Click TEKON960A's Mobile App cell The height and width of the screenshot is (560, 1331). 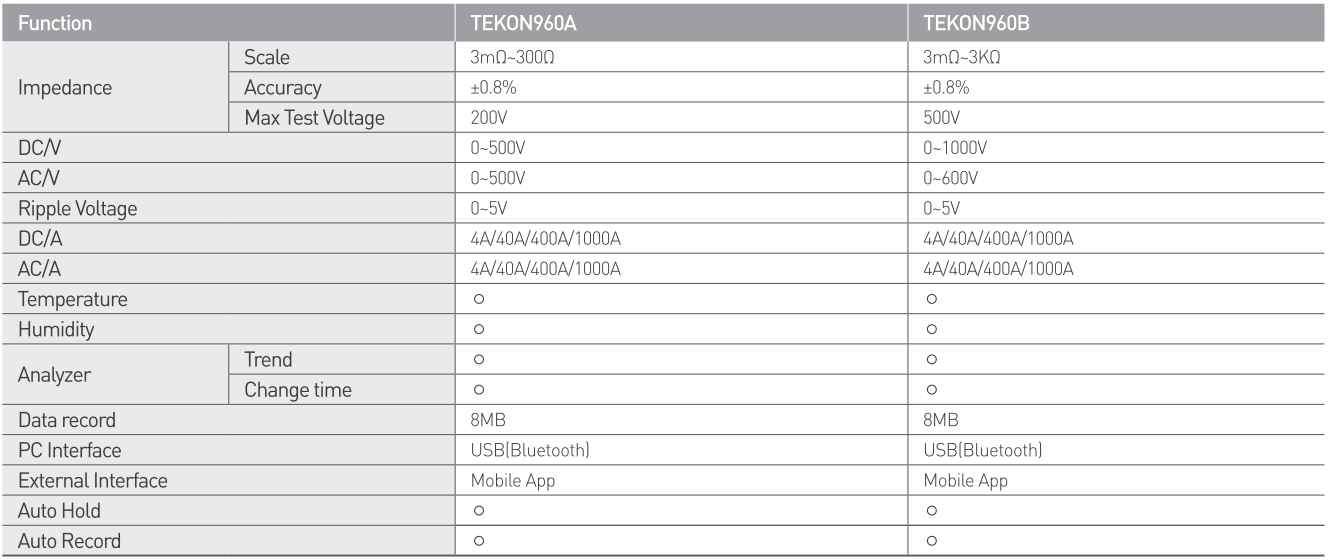513,481
